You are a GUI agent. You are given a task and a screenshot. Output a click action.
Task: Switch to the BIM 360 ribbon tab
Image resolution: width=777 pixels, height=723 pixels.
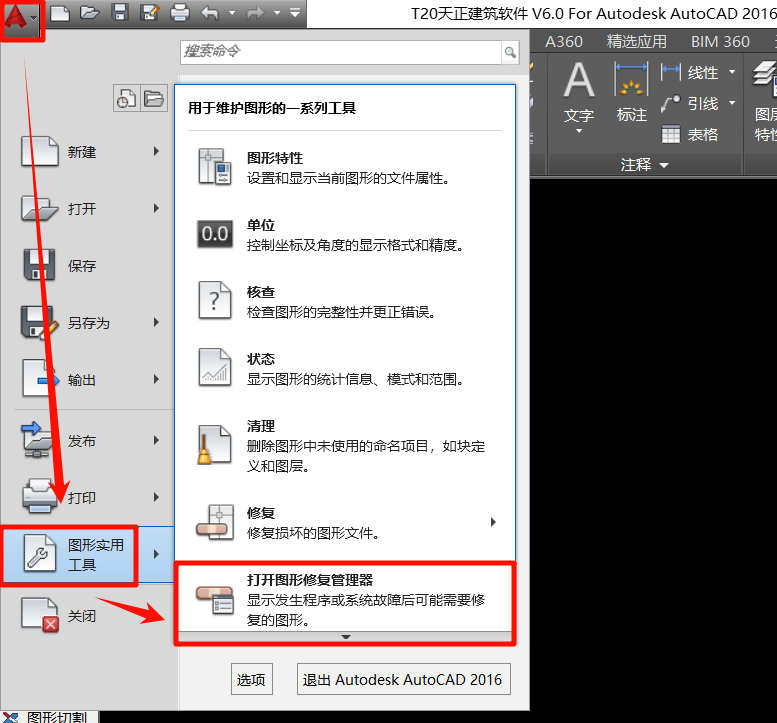[720, 42]
